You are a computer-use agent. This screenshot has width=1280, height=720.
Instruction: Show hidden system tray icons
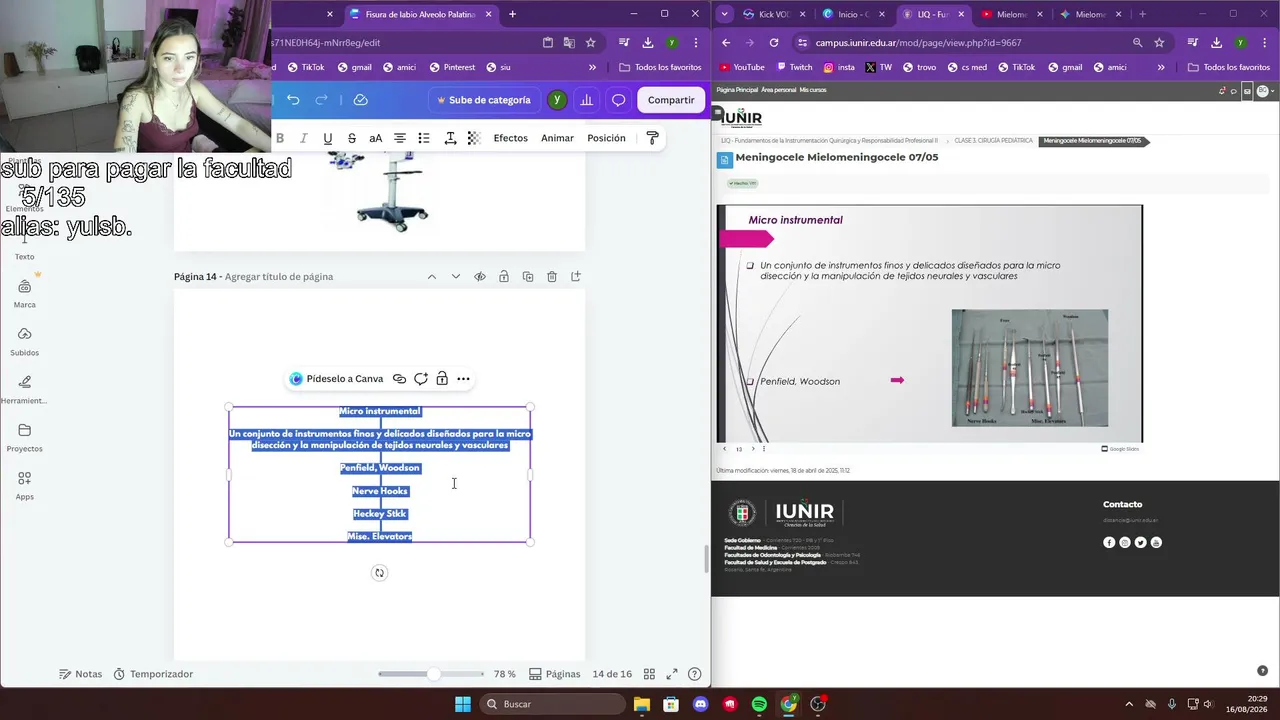(1129, 704)
